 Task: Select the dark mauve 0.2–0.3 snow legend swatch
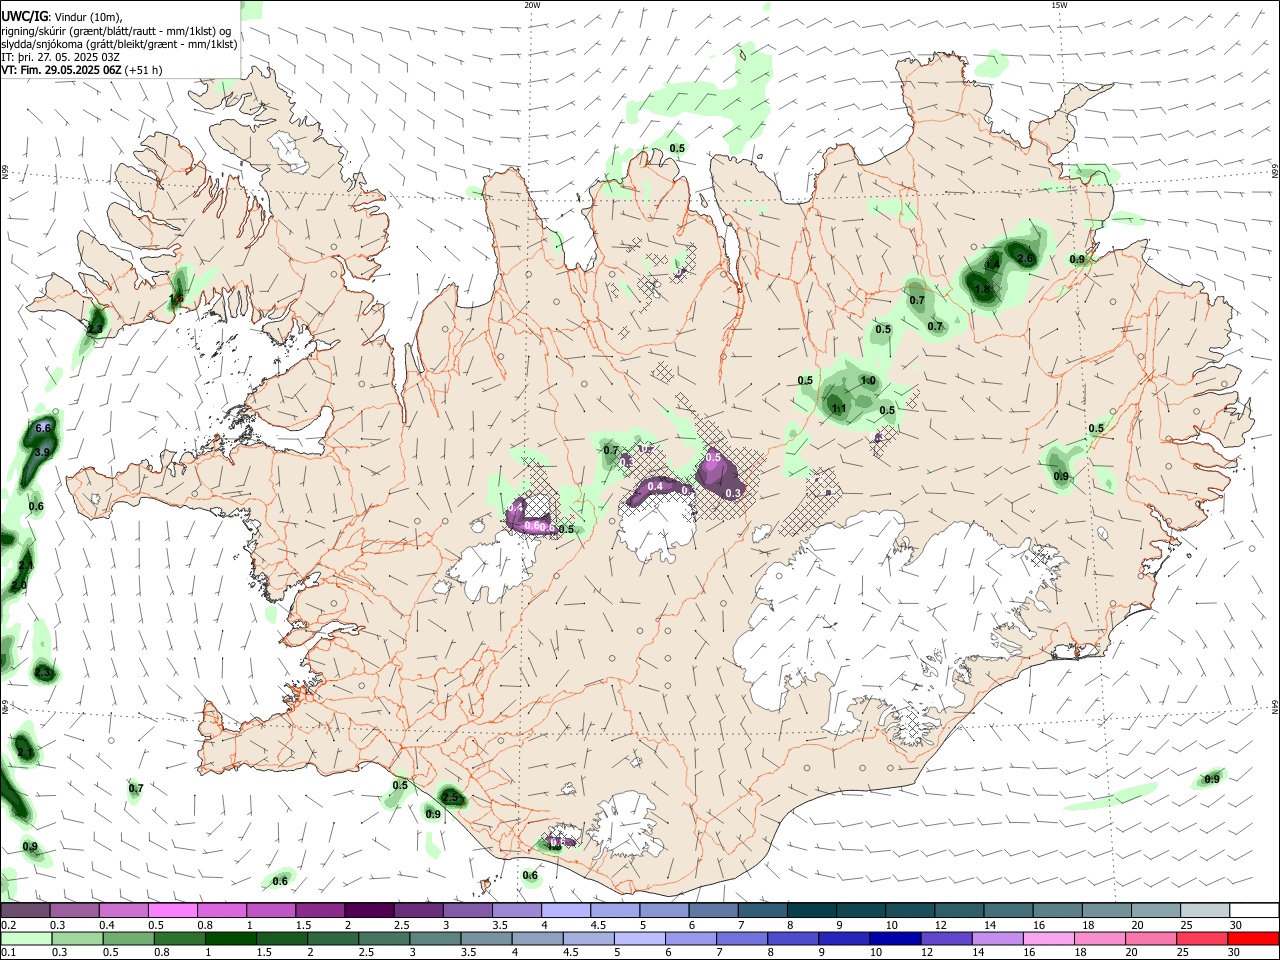tap(25, 911)
